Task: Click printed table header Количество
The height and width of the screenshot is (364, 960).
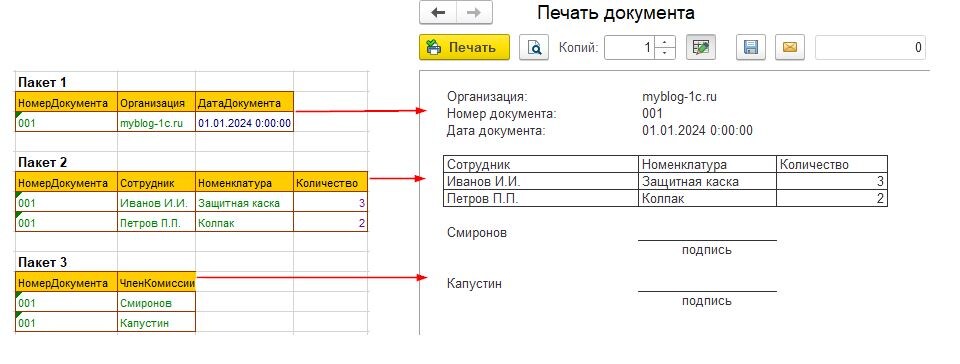Action: (x=832, y=165)
